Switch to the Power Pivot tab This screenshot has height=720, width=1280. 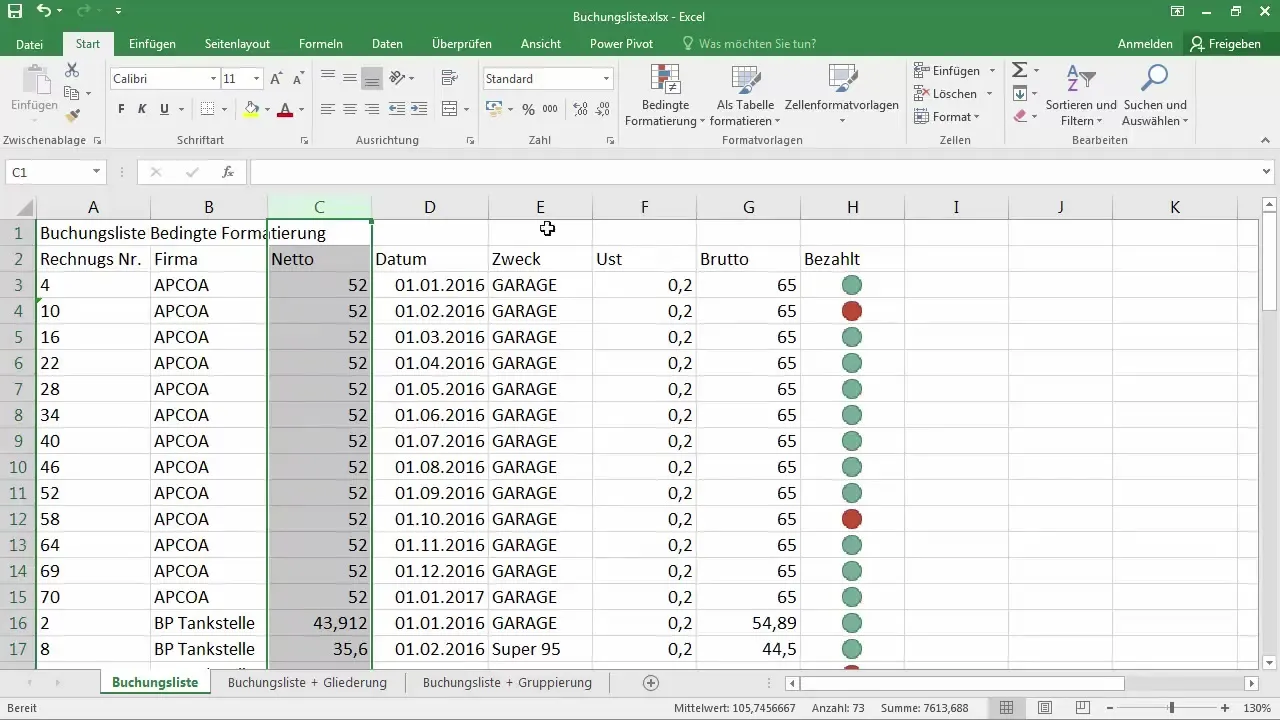click(621, 44)
